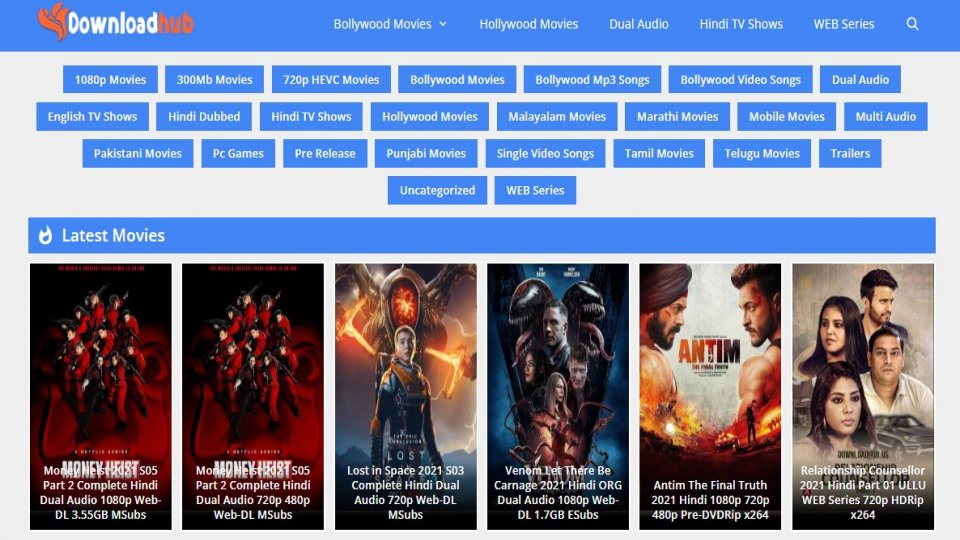Open Venom Let There Be Carnage poster
The image size is (960, 540).
pos(558,397)
